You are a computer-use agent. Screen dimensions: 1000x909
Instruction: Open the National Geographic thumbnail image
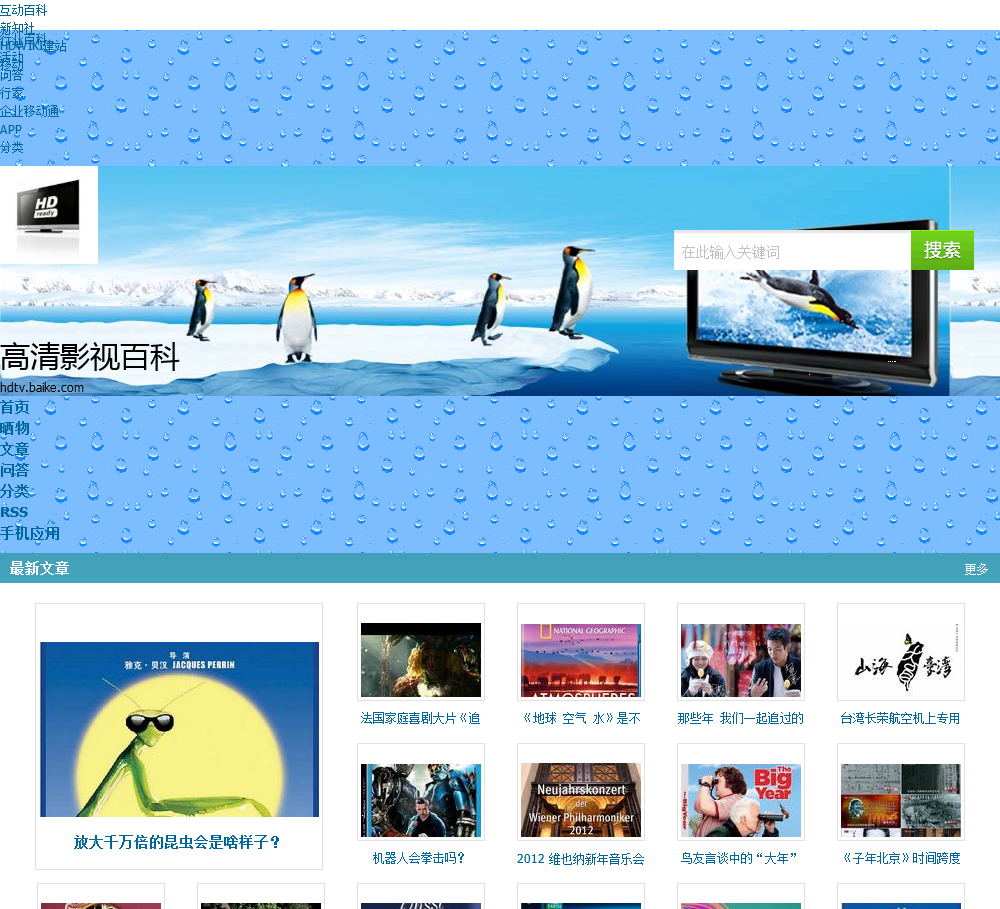coord(581,660)
